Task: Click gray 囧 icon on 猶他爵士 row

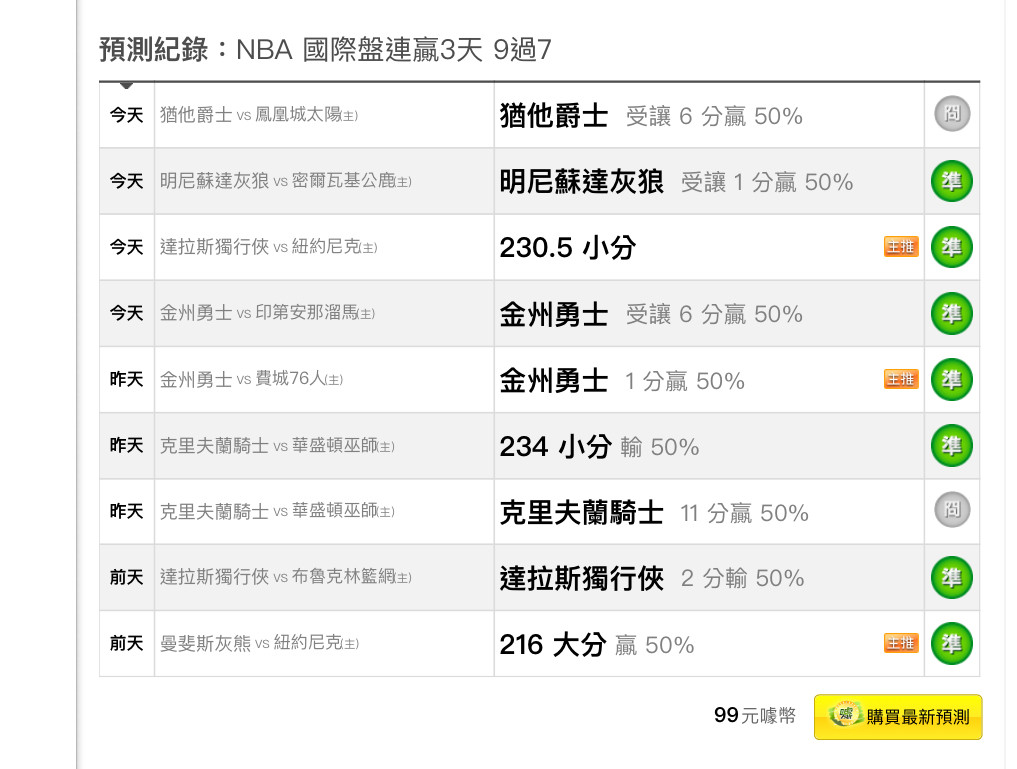Action: click(951, 114)
